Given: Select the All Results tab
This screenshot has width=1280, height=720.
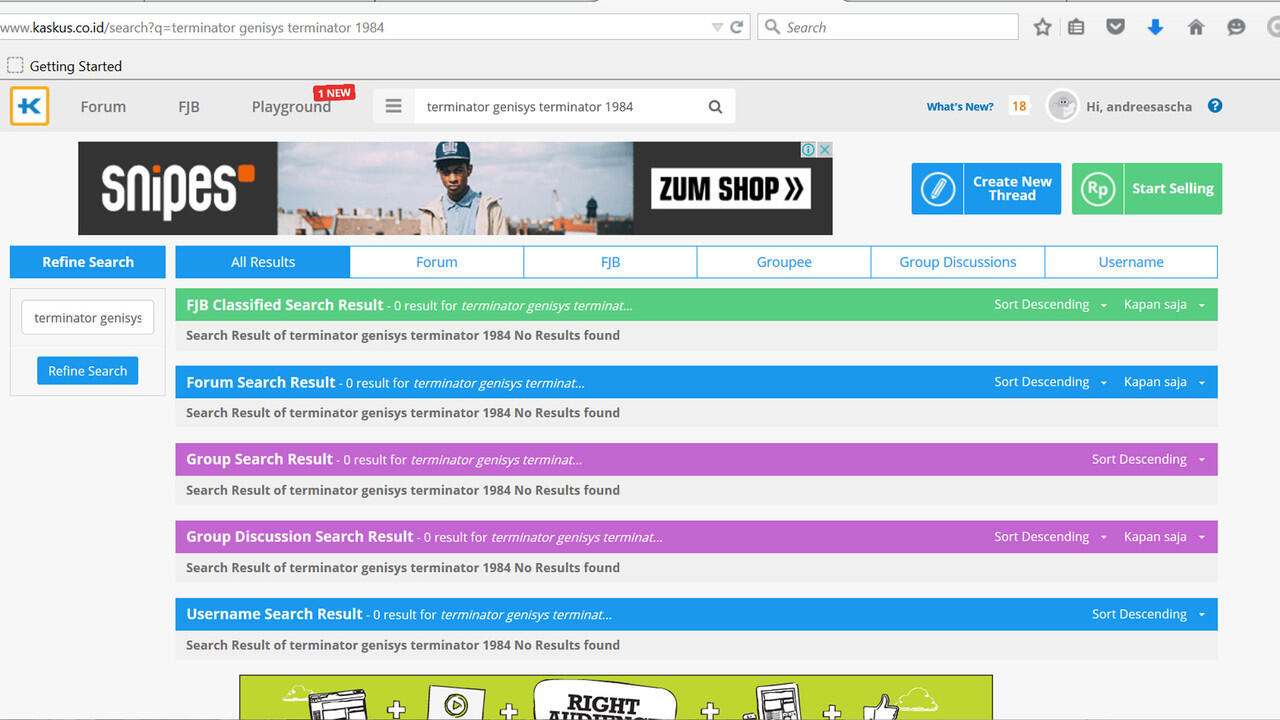Looking at the screenshot, I should 263,262.
